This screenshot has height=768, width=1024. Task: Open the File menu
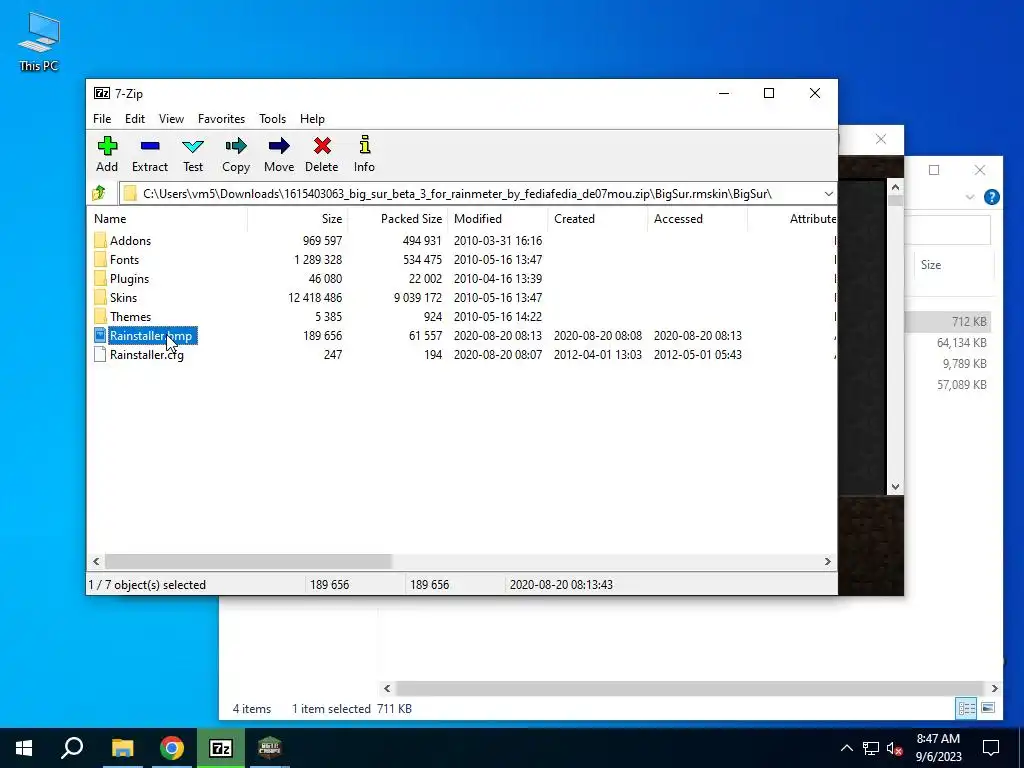coord(102,119)
